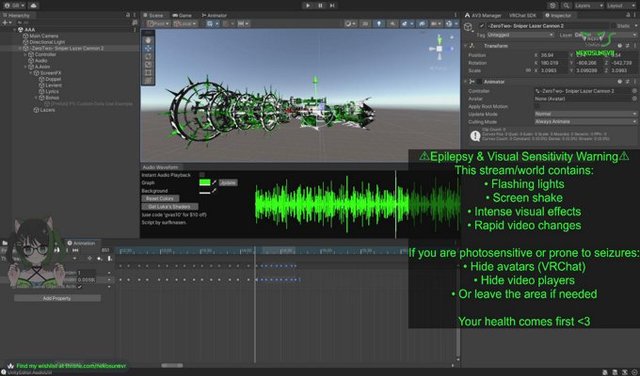Collapse the AAA scene root
Image resolution: width=640 pixels, height=376 pixels.
click(x=14, y=30)
